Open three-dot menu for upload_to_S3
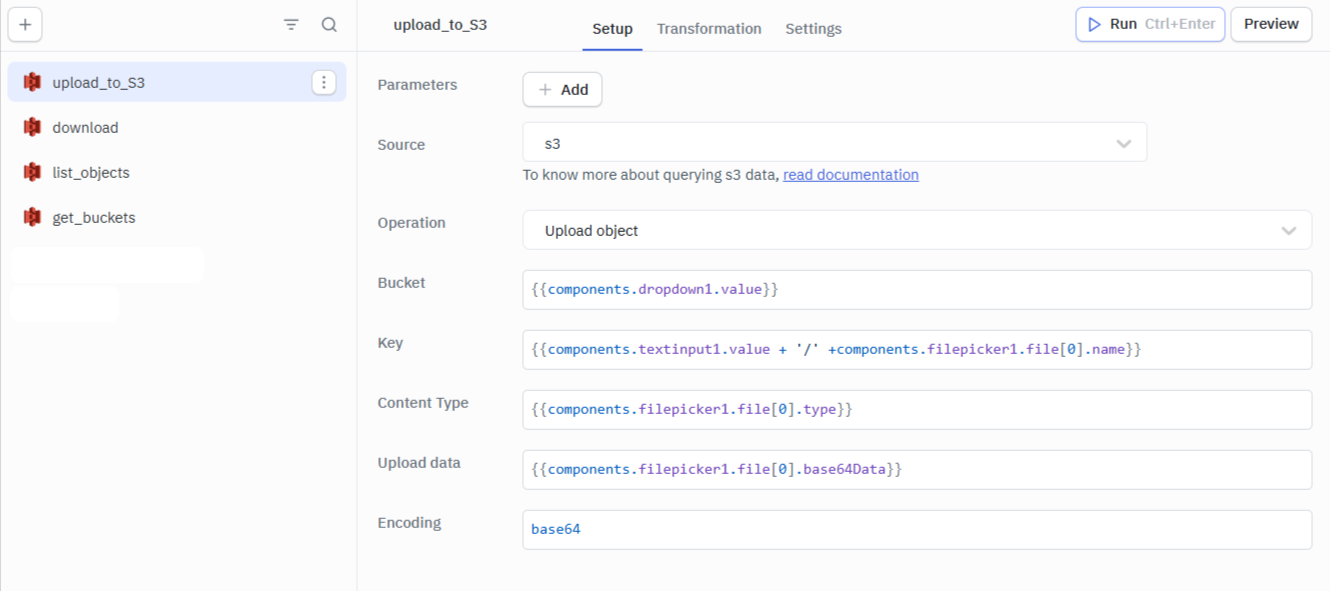Screen dimensions: 1330x591 tap(323, 82)
